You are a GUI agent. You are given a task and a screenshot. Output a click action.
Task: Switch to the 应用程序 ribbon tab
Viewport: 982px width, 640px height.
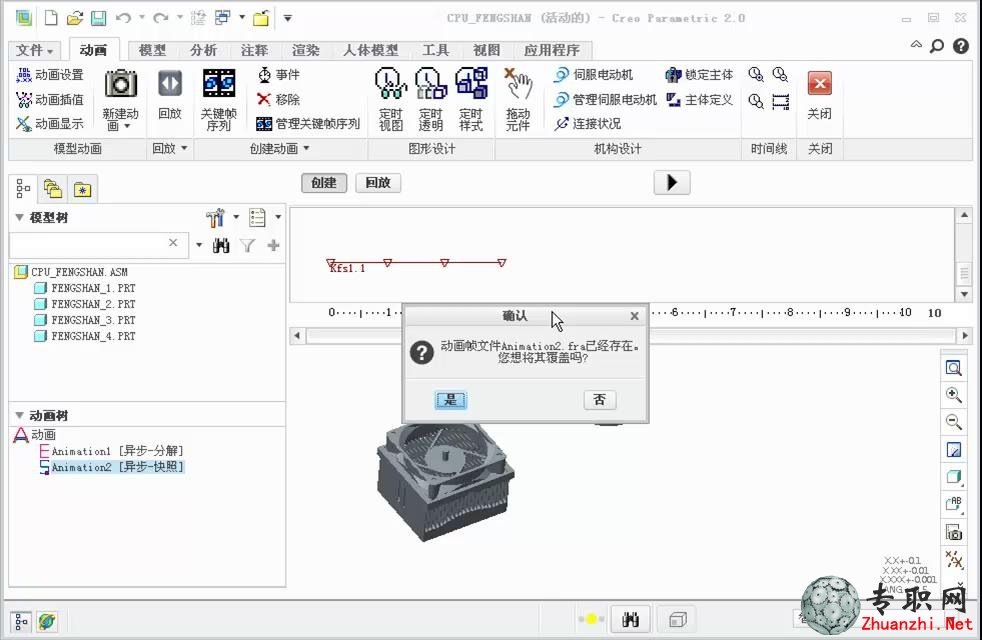(552, 50)
